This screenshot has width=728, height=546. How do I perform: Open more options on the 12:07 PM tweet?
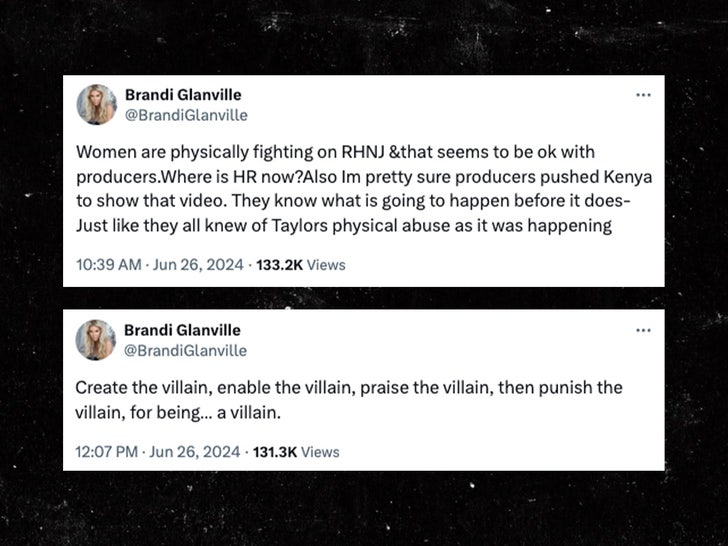point(643,330)
